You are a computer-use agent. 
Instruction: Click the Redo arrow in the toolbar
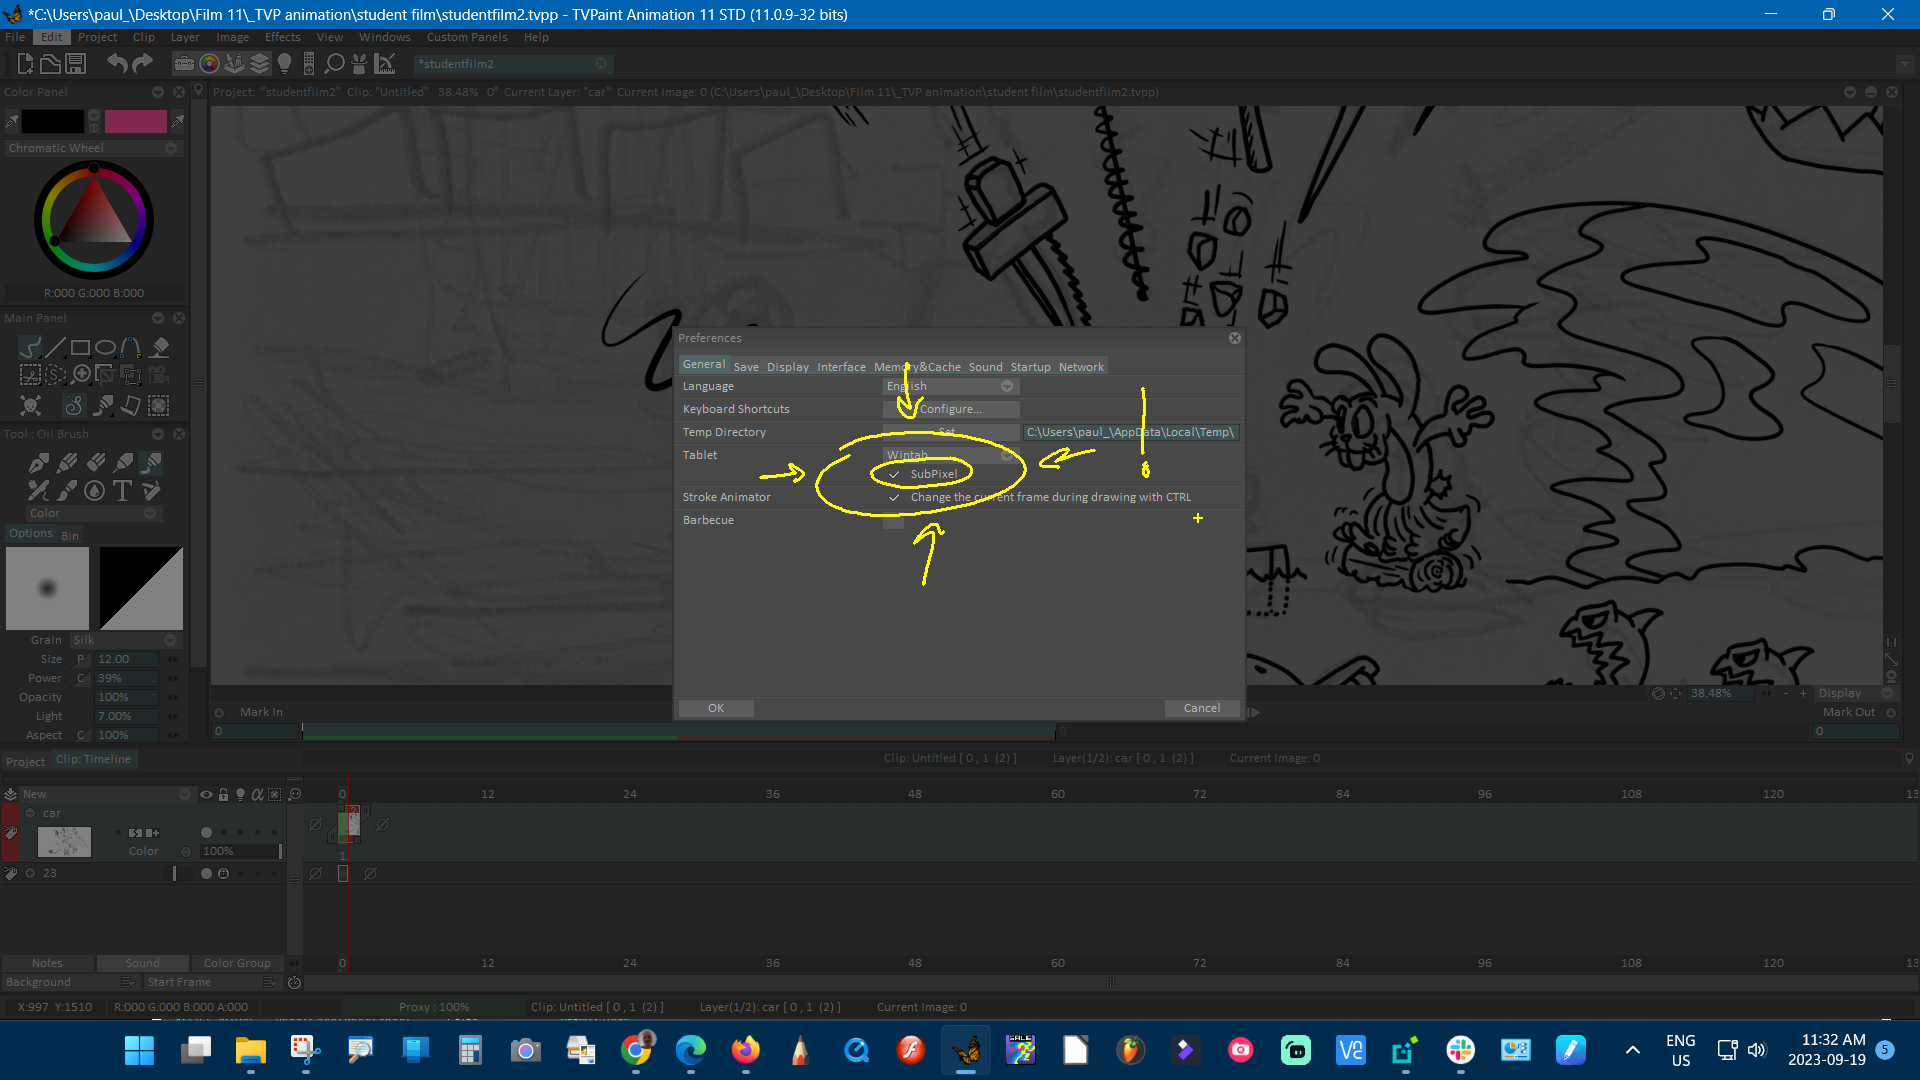pos(143,64)
